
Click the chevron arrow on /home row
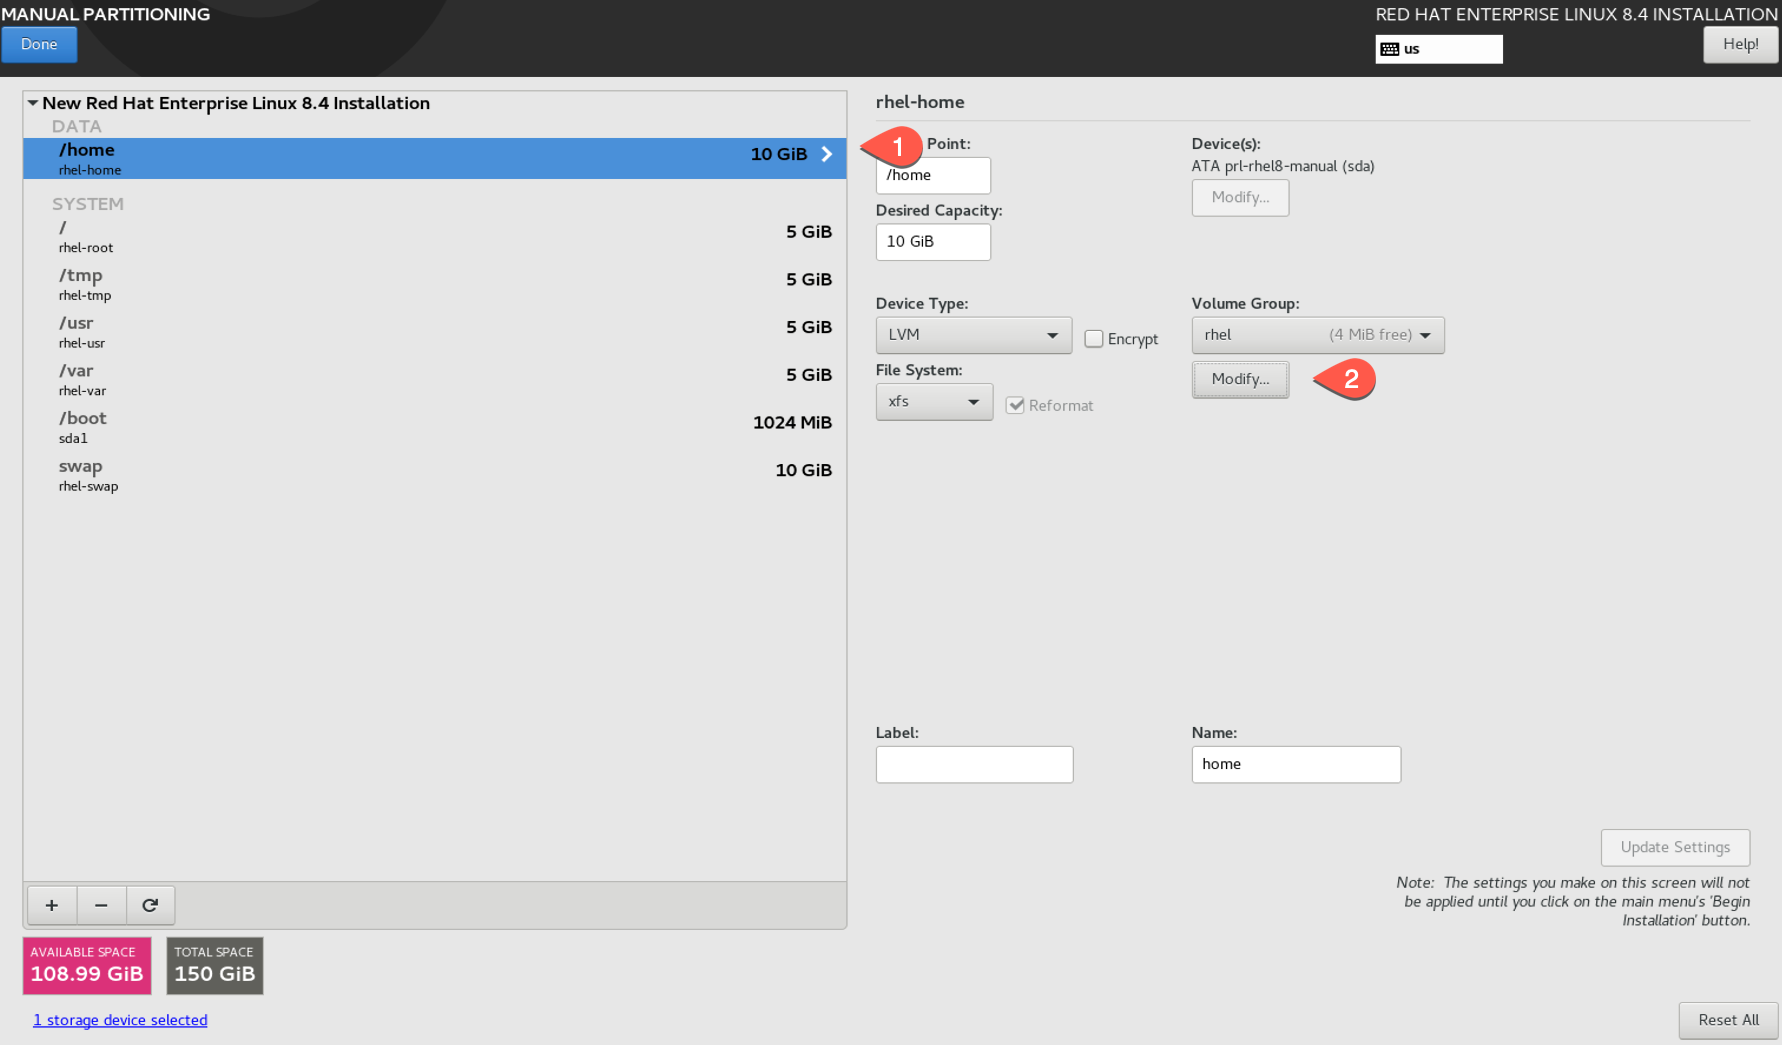827,154
